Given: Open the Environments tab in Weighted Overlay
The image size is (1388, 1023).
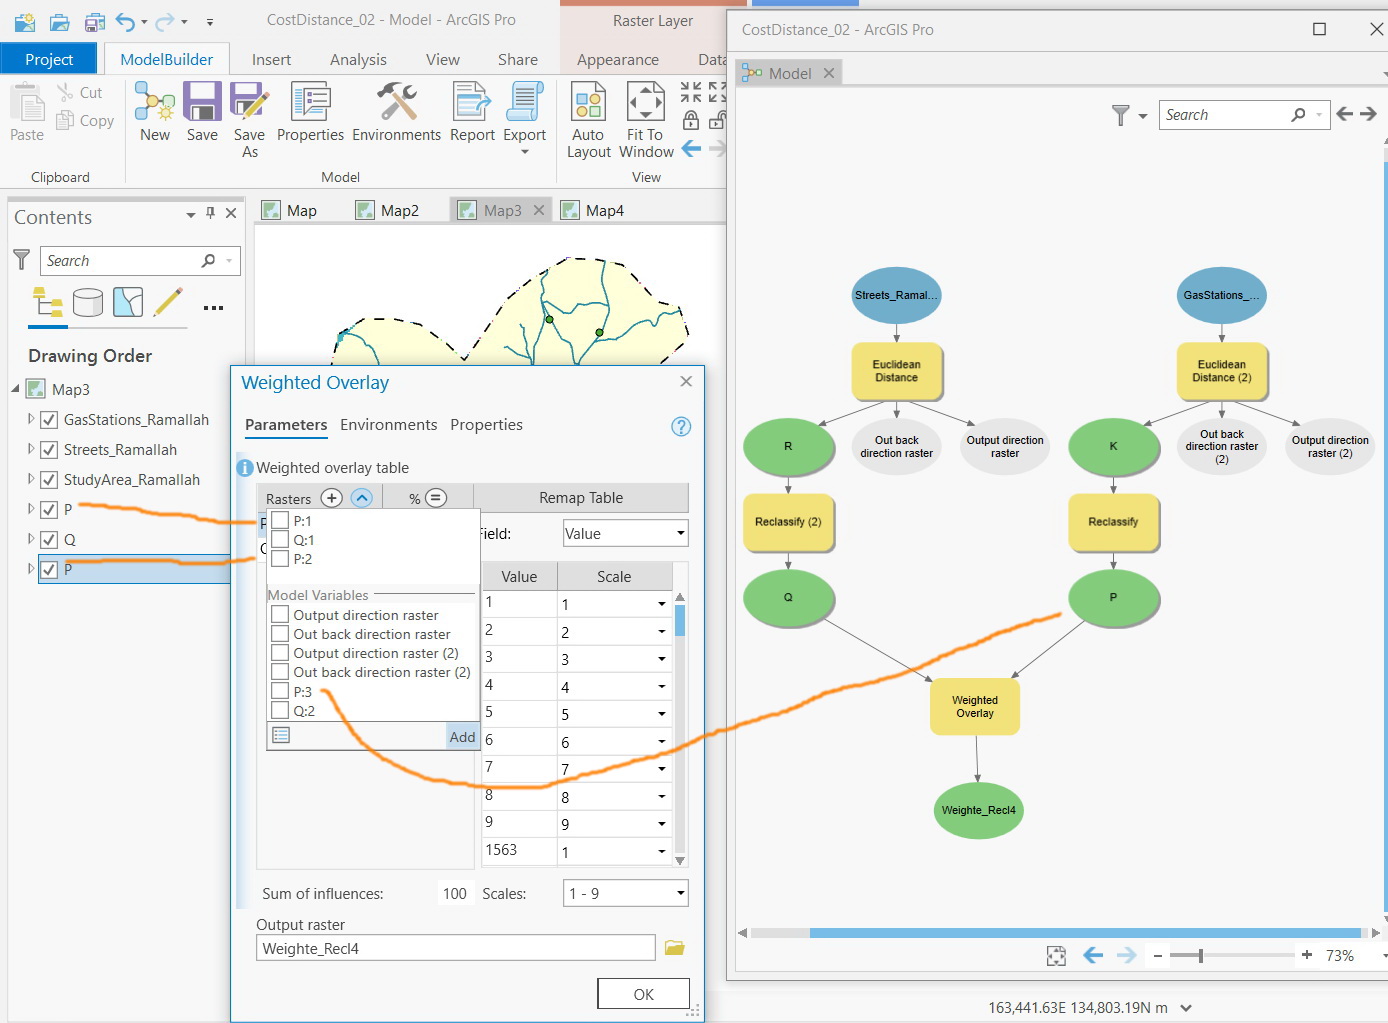Looking at the screenshot, I should (388, 425).
